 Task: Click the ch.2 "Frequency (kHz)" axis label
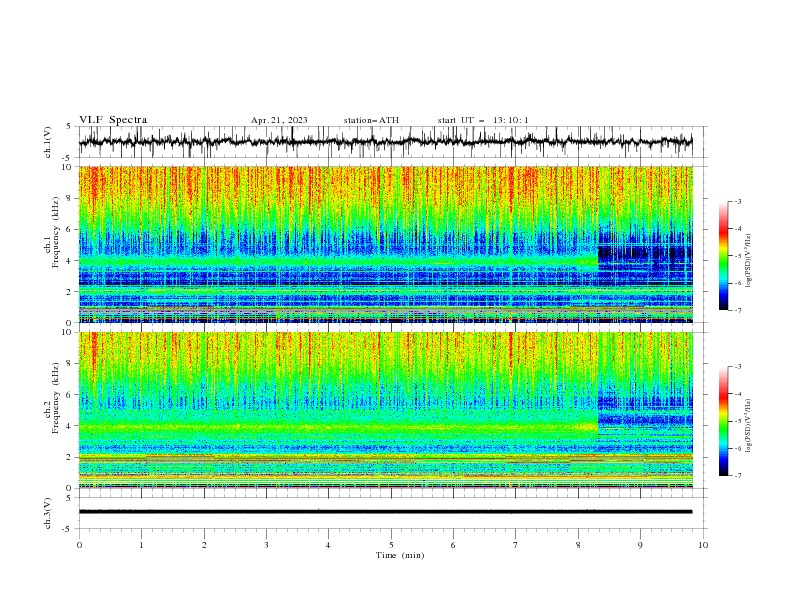[56, 397]
